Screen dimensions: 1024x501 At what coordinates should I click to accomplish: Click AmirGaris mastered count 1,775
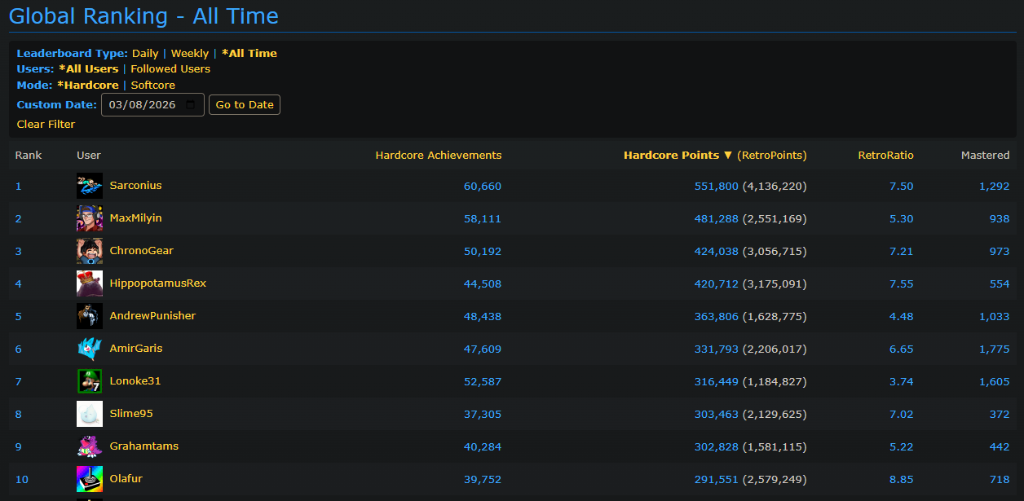coord(995,349)
